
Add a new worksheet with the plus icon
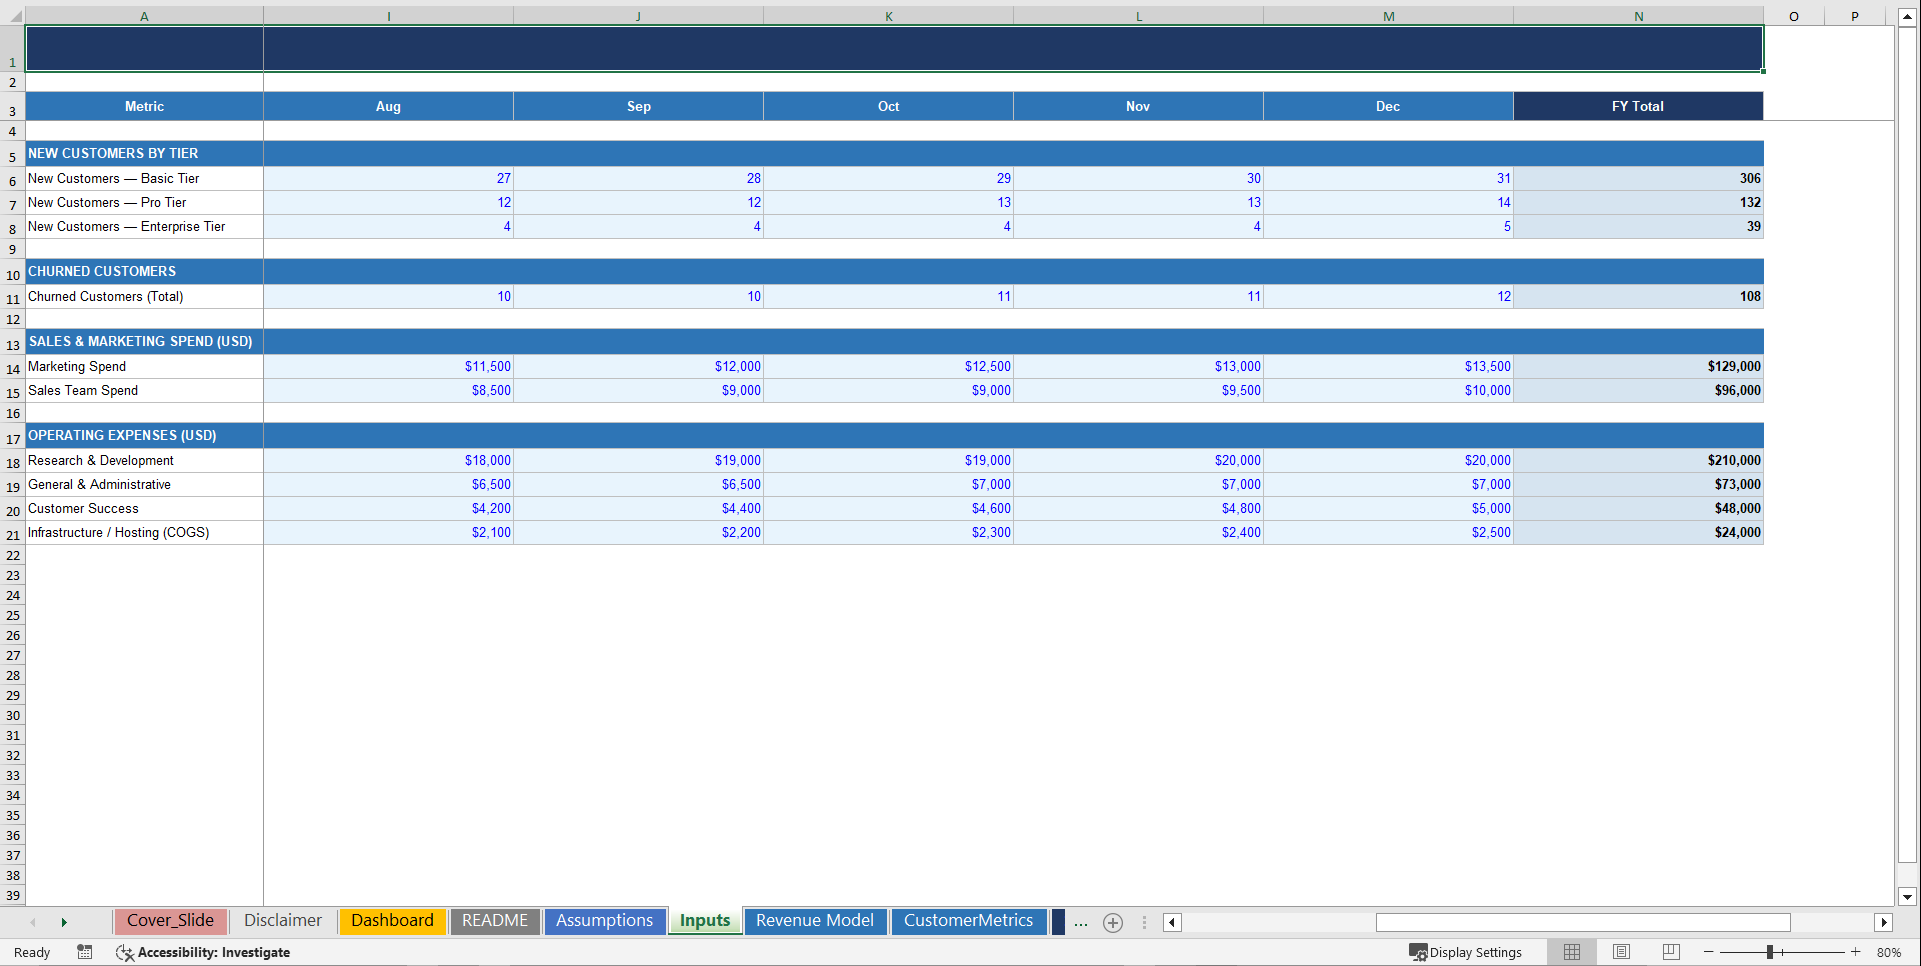point(1113,922)
